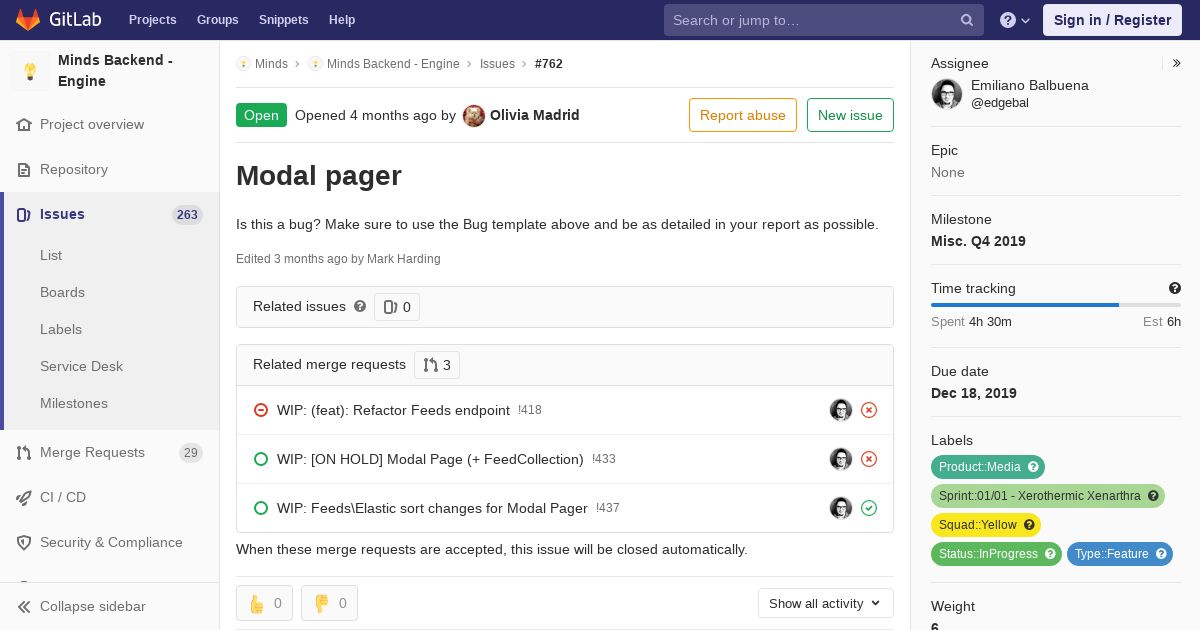Click failed pipeline icon on Refactor Feeds endpoint row

point(869,410)
